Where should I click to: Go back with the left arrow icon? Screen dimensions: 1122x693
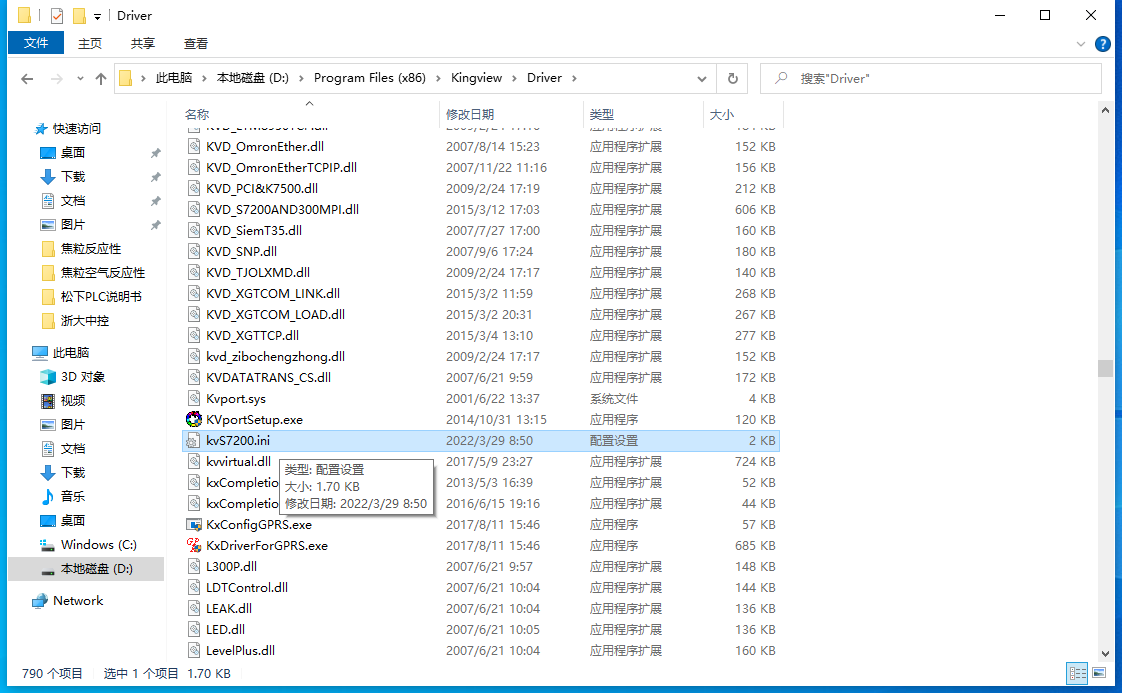click(27, 79)
